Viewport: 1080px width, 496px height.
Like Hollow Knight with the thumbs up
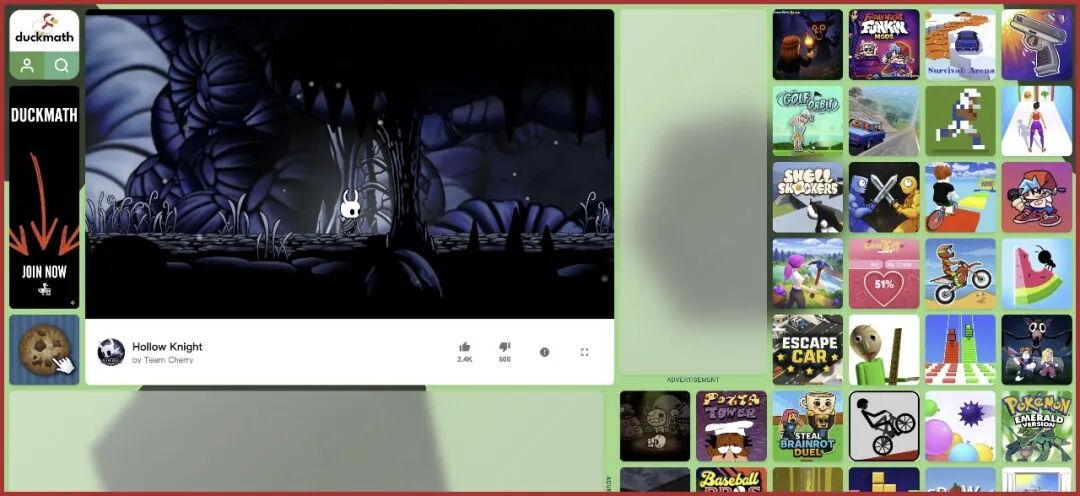(x=465, y=348)
